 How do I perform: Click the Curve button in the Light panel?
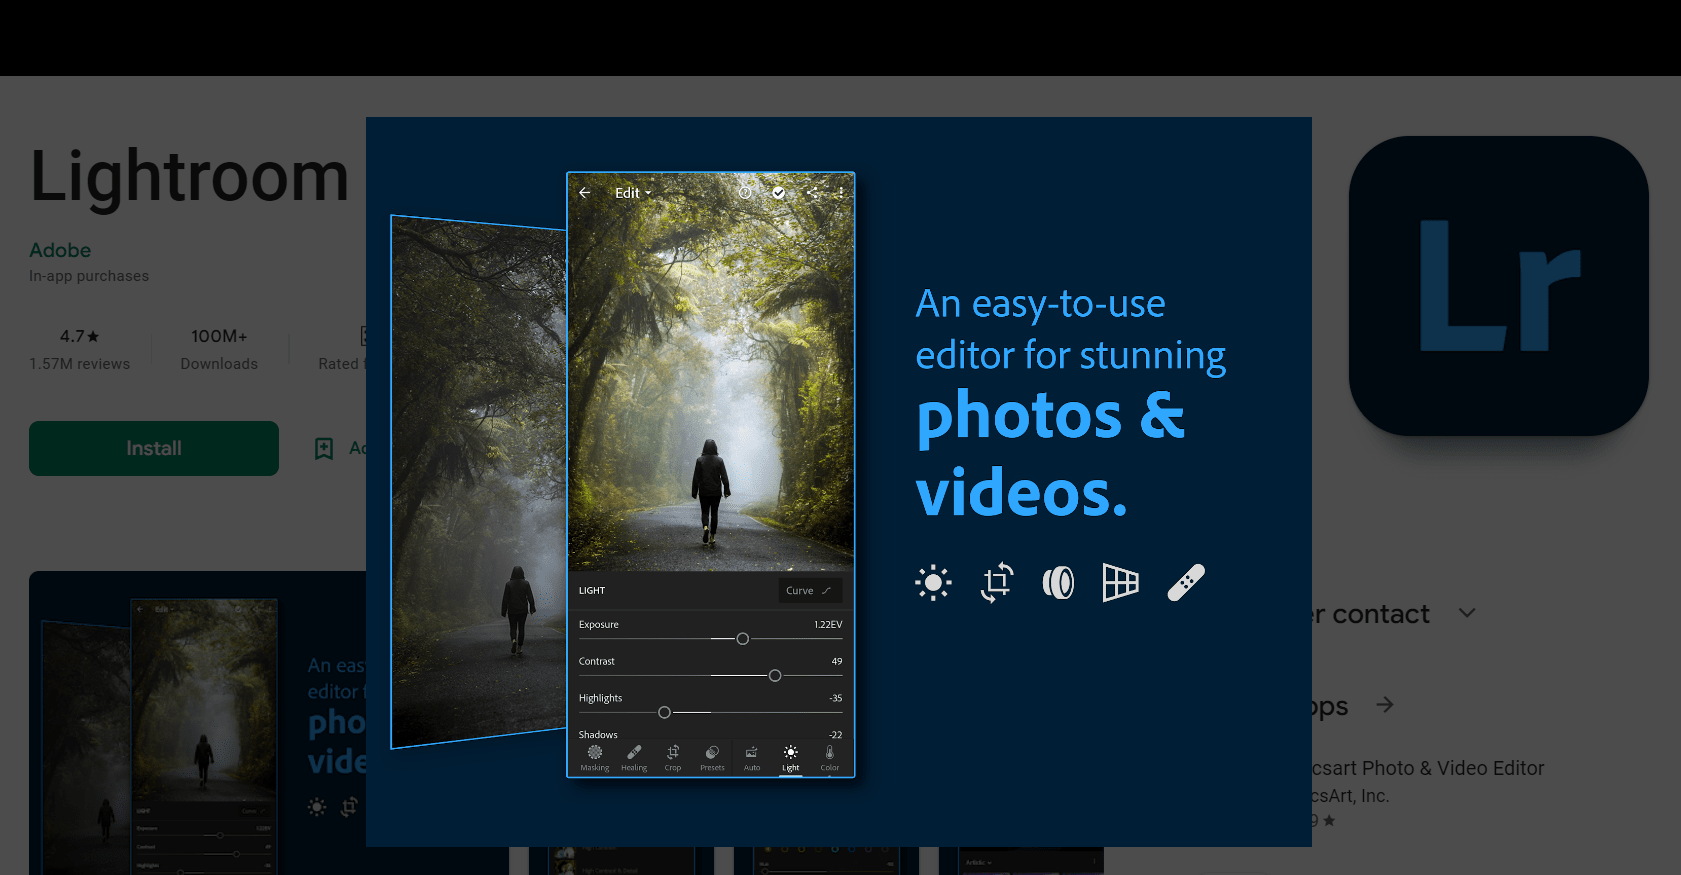(x=810, y=591)
